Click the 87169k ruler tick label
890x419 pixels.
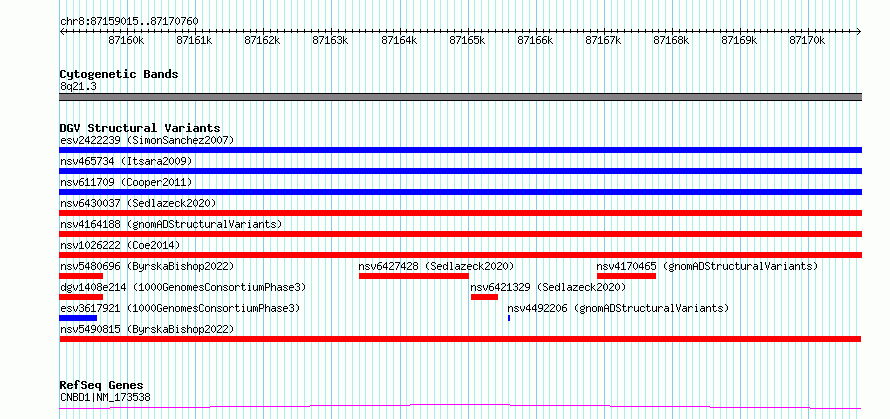click(739, 41)
